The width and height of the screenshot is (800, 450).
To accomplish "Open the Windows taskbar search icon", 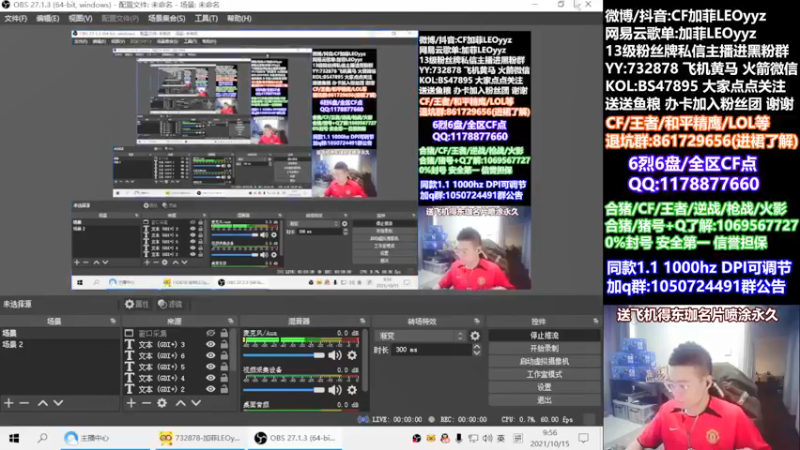I will pyautogui.click(x=43, y=438).
